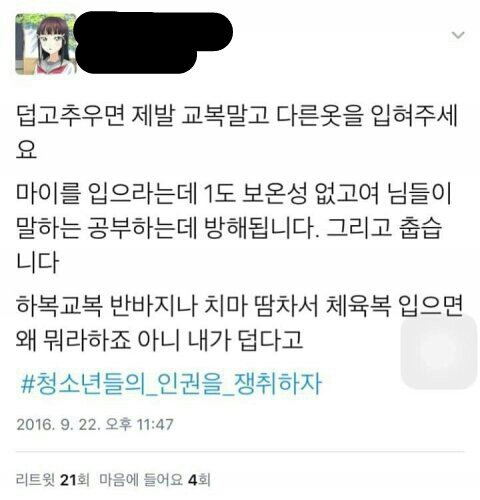The width and height of the screenshot is (480, 500).
Task: Open the anime girl profile avatar
Action: pos(46,44)
